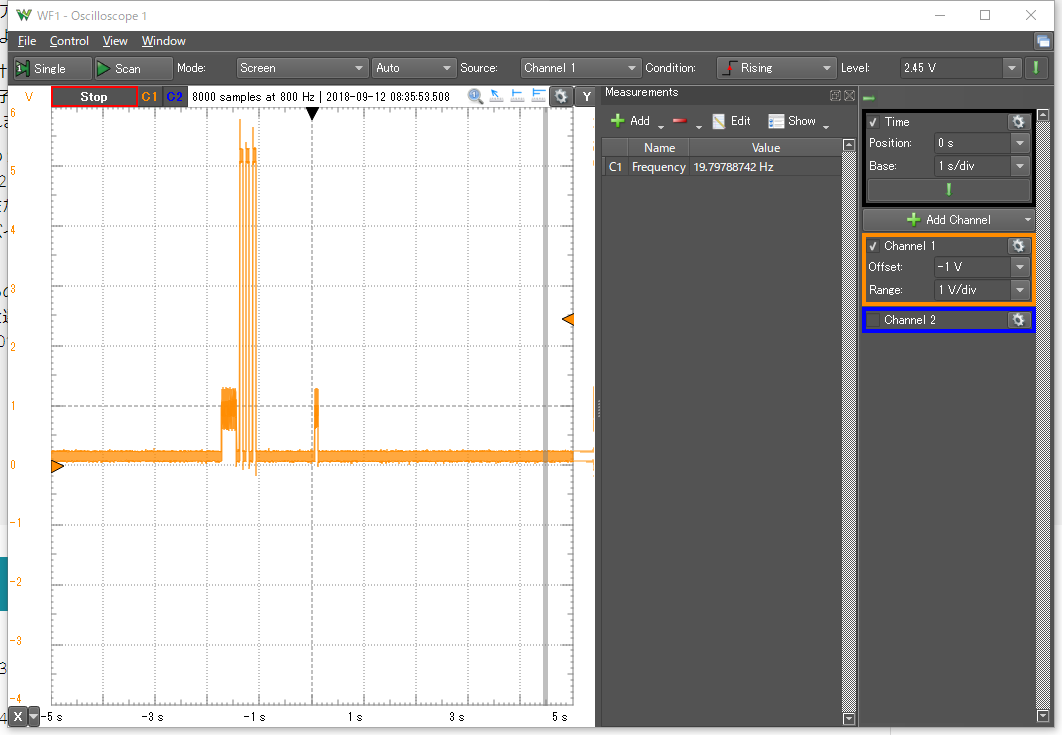Open the Mode dropdown showing Screen
The image size is (1062, 735).
tap(302, 68)
